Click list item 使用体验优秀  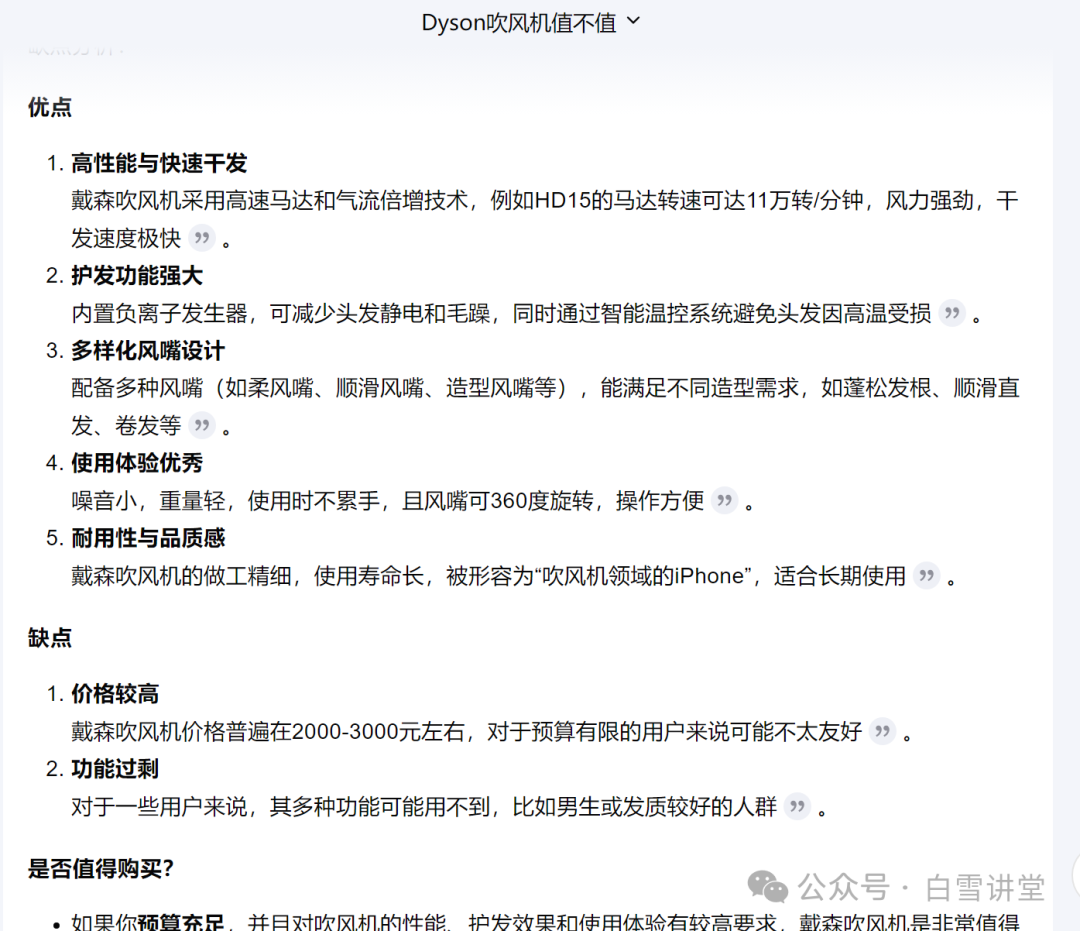click(137, 463)
